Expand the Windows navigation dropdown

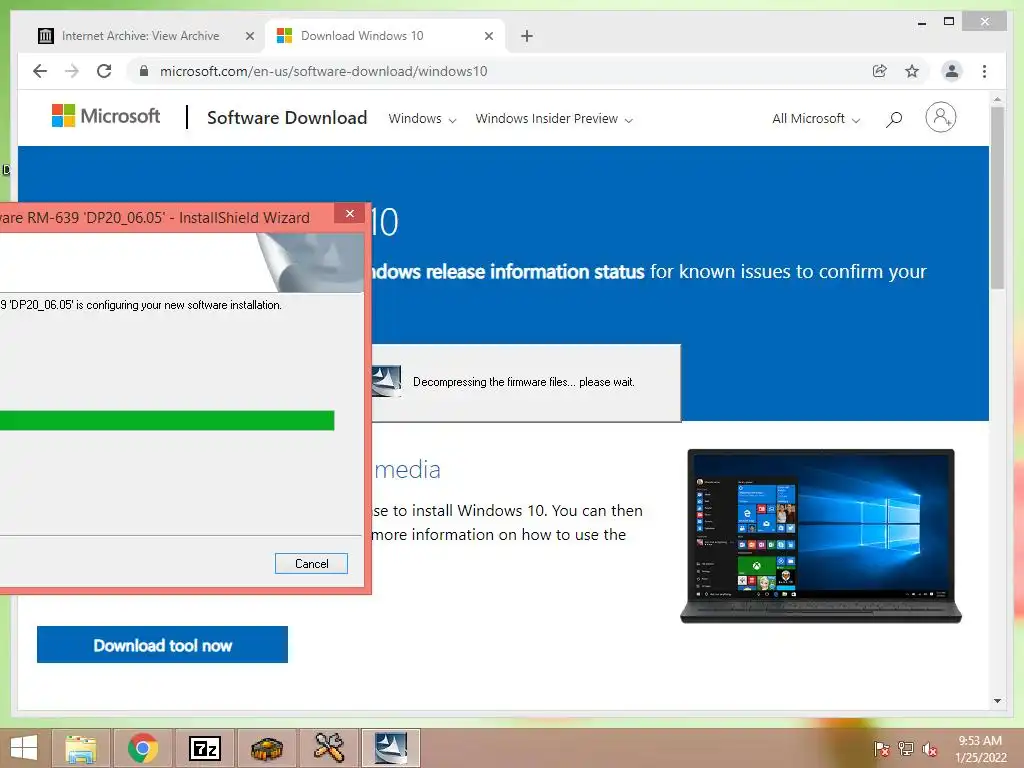click(422, 119)
